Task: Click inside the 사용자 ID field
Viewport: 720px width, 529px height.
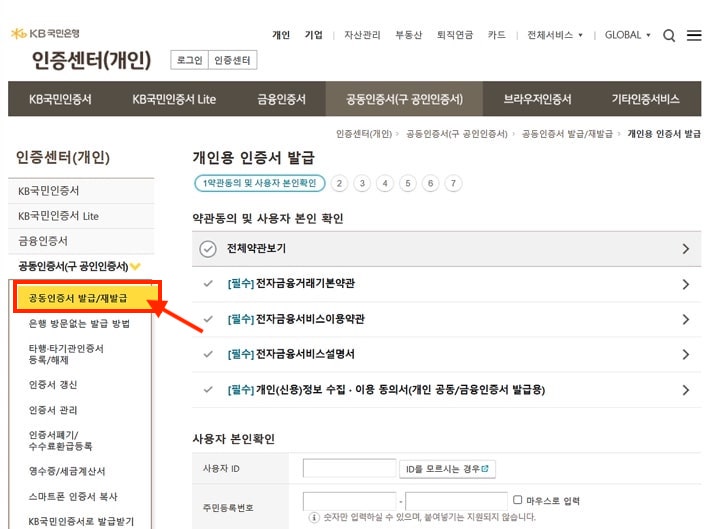Action: (349, 468)
